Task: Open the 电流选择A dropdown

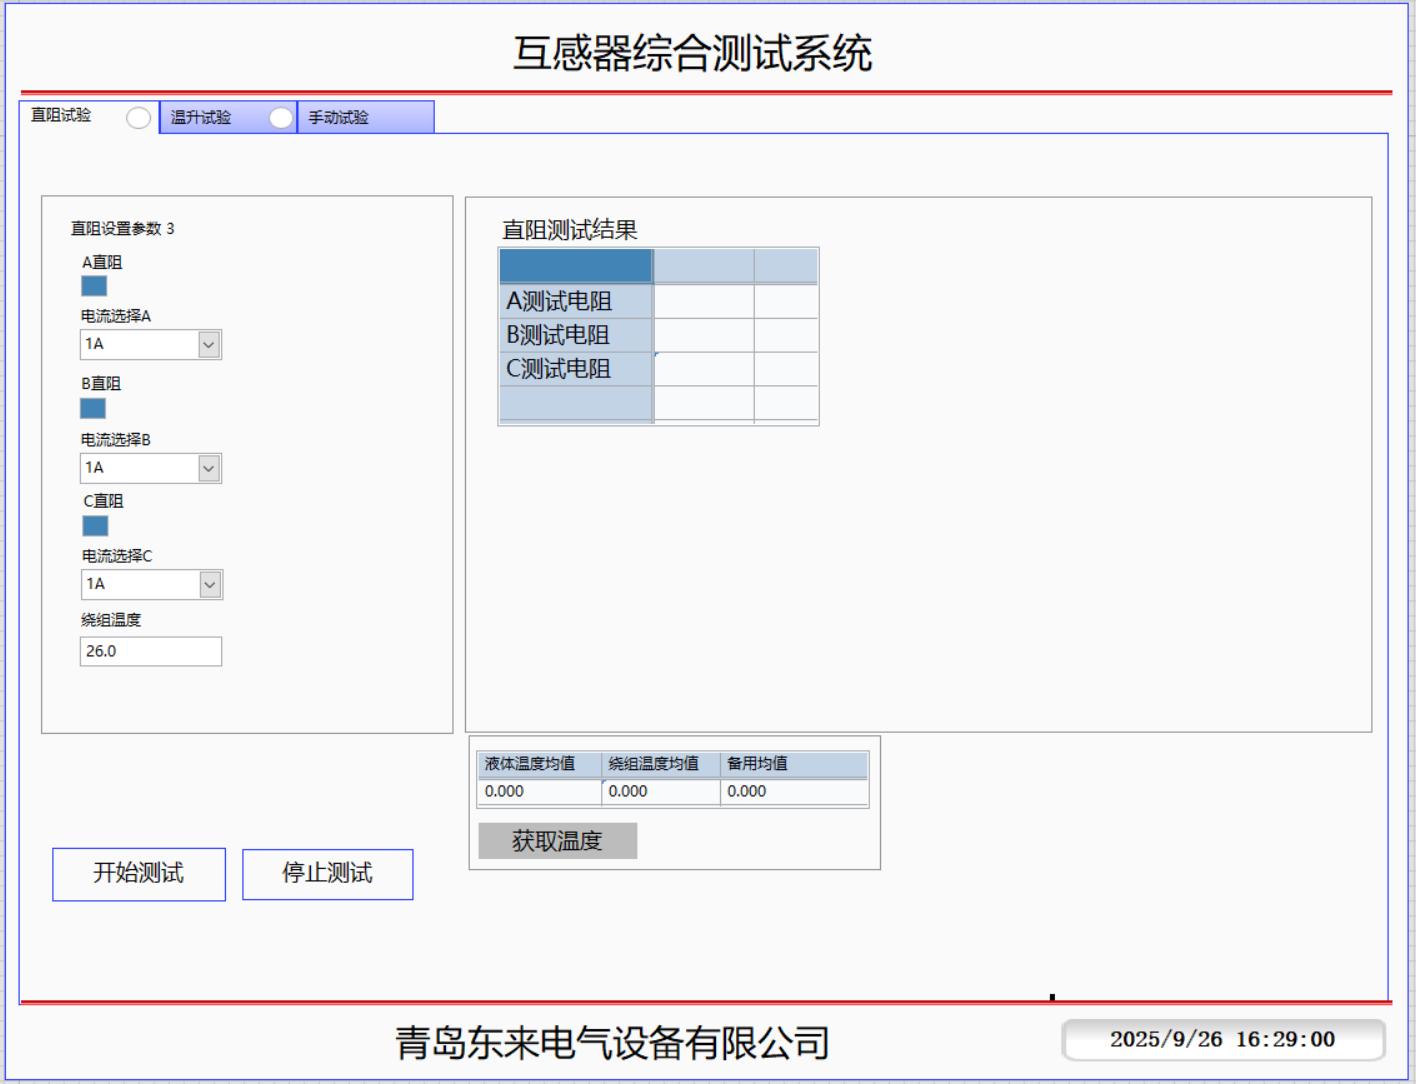Action: (208, 345)
